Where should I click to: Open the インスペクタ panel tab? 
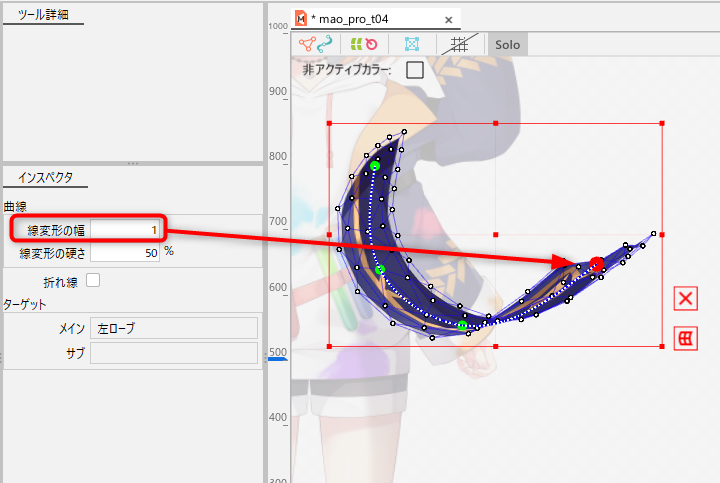(45, 178)
